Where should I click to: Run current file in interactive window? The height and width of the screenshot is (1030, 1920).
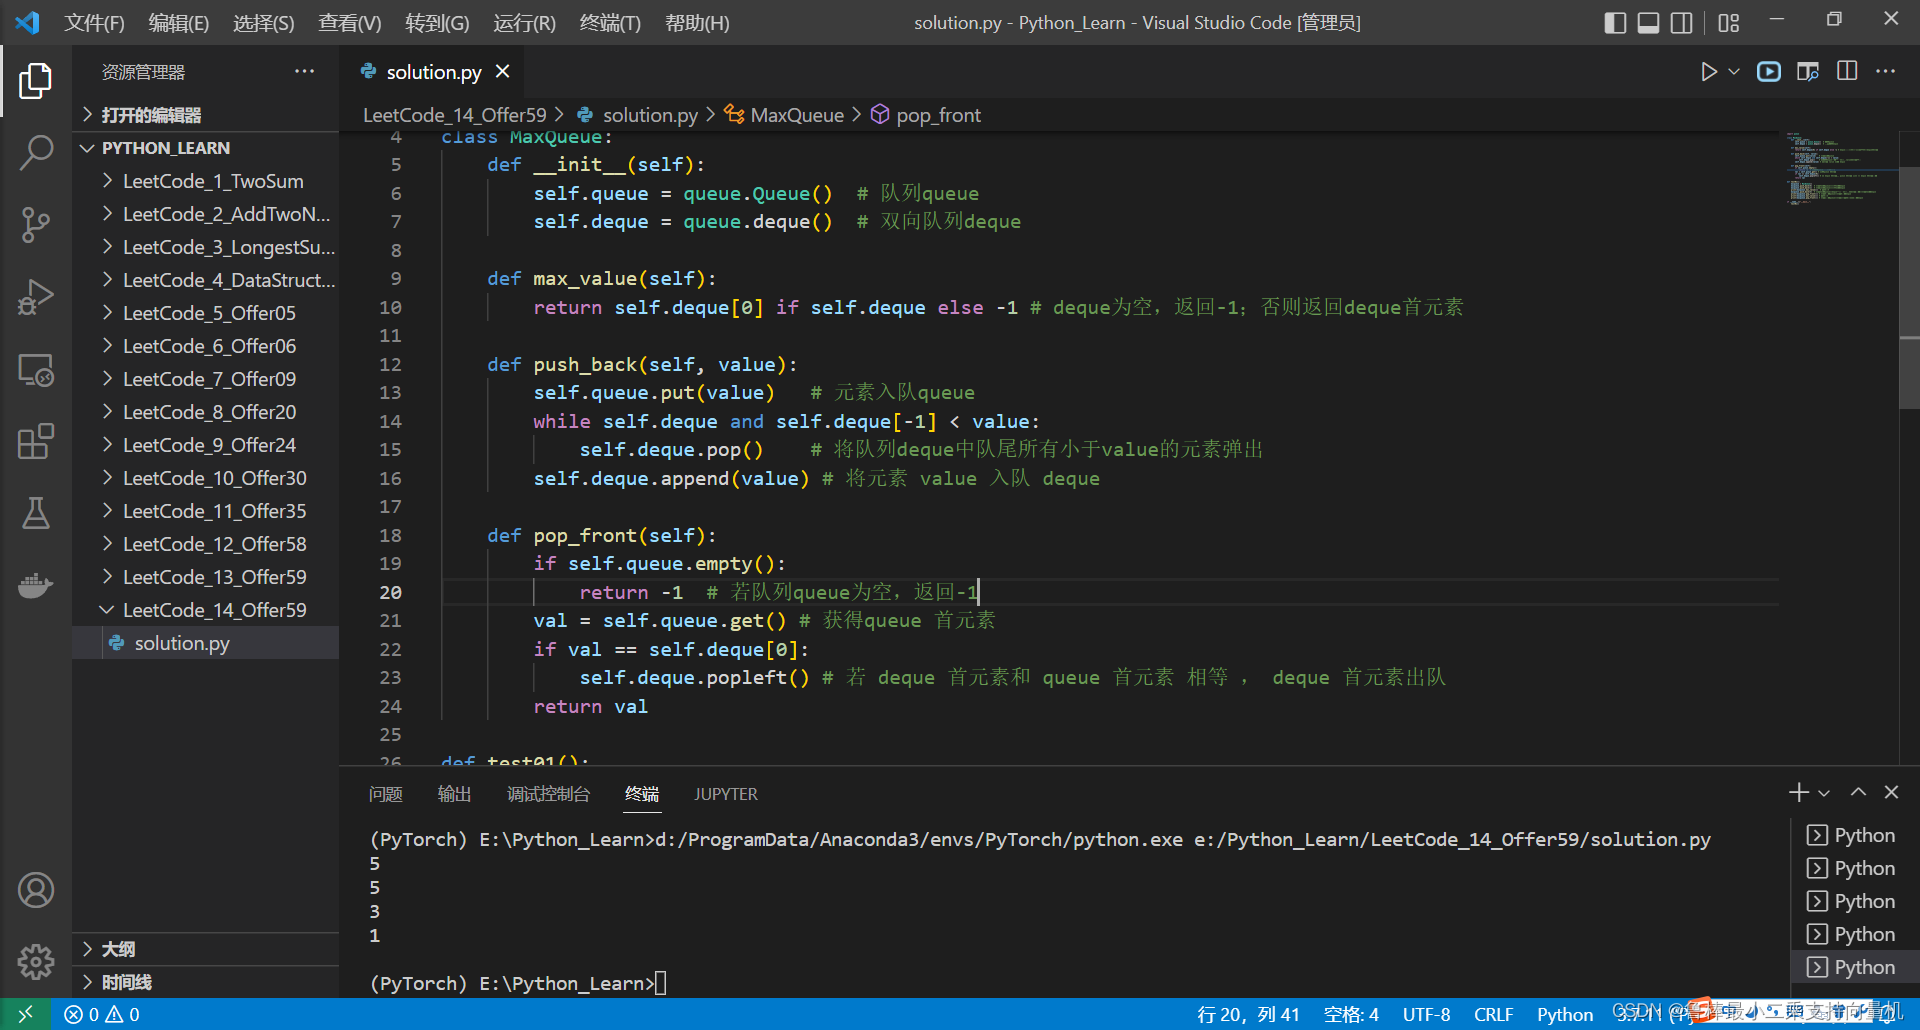(x=1769, y=72)
